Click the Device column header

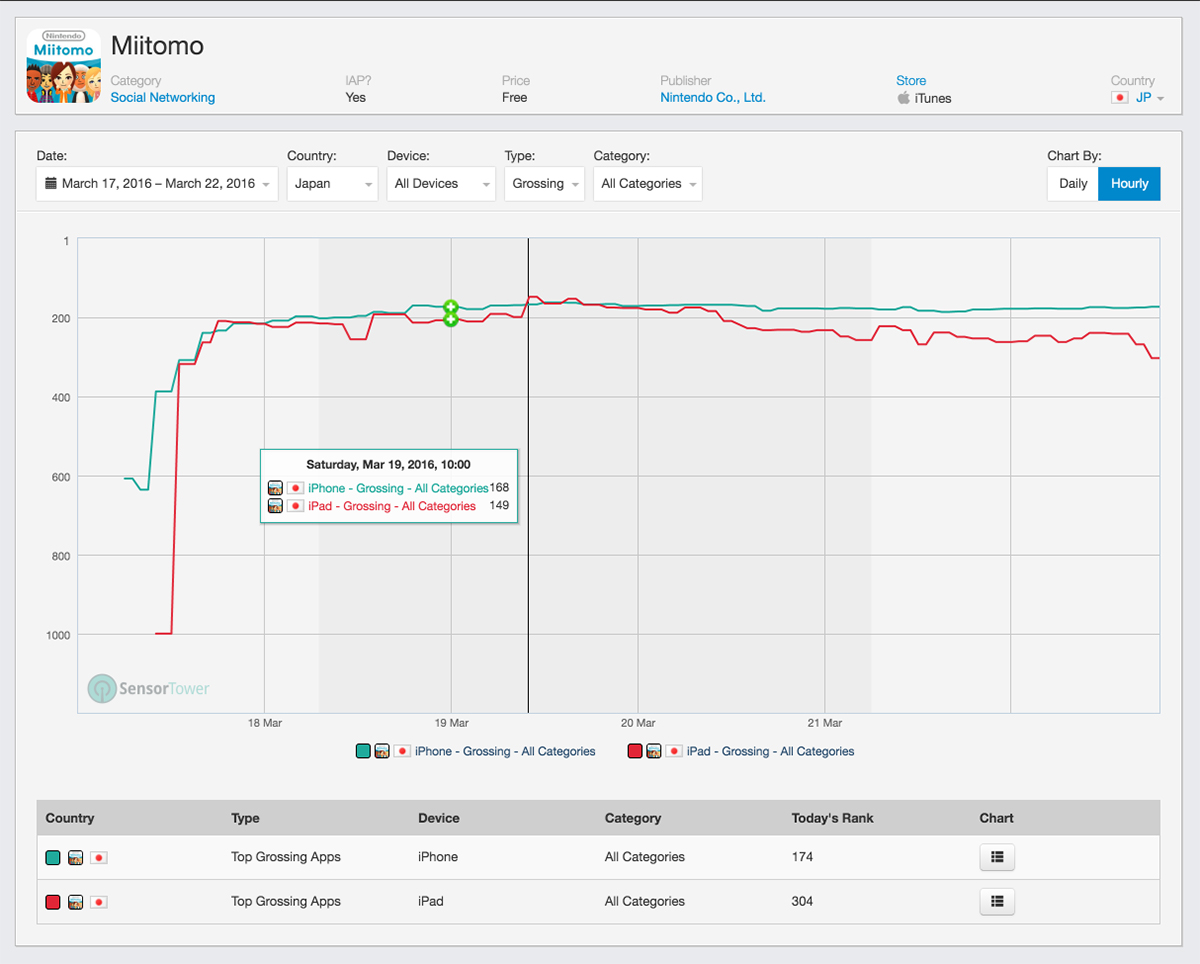[439, 818]
